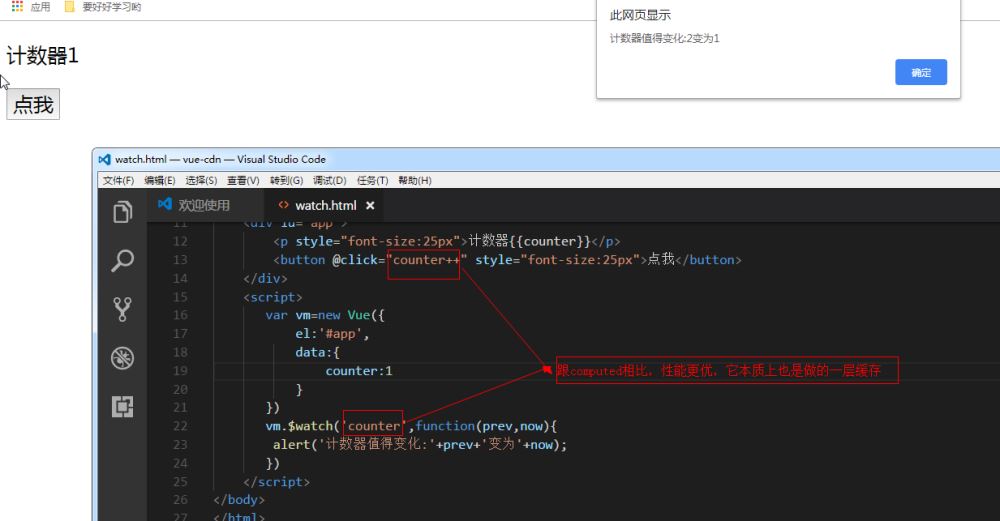Open the 选择(S) menu
This screenshot has height=521, width=1000.
[x=202, y=180]
